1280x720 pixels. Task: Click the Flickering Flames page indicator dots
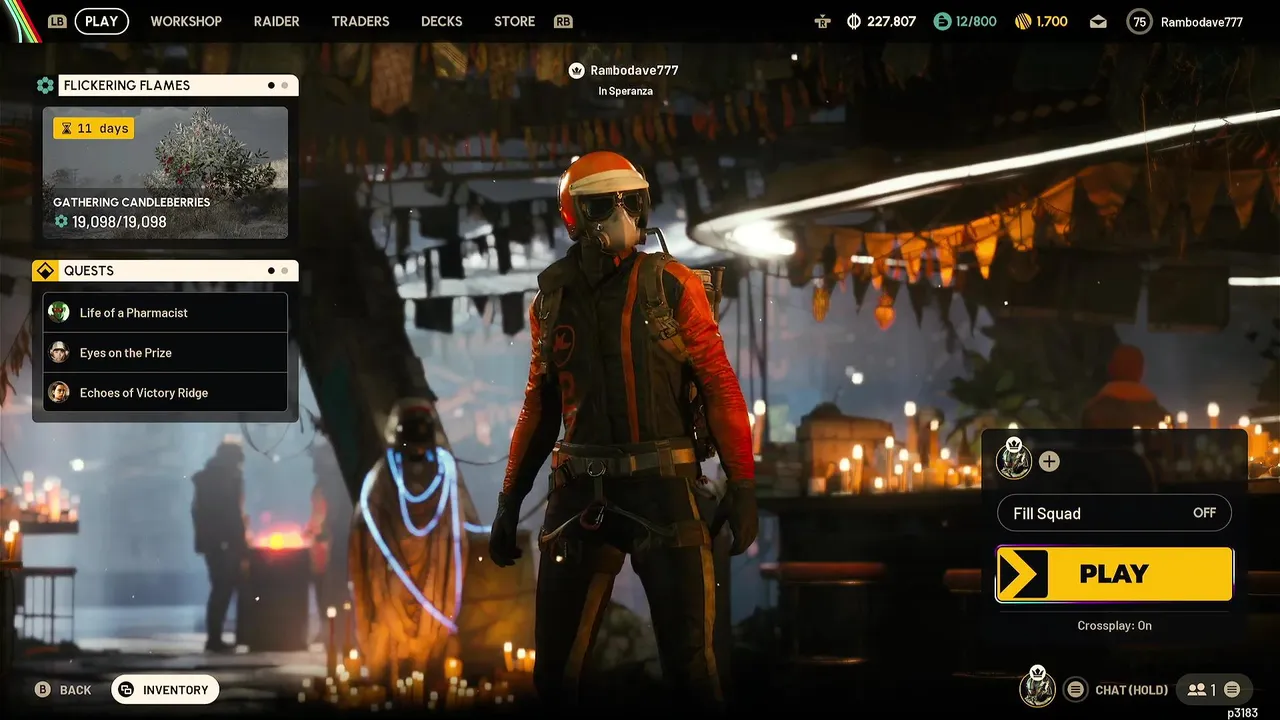[x=278, y=85]
